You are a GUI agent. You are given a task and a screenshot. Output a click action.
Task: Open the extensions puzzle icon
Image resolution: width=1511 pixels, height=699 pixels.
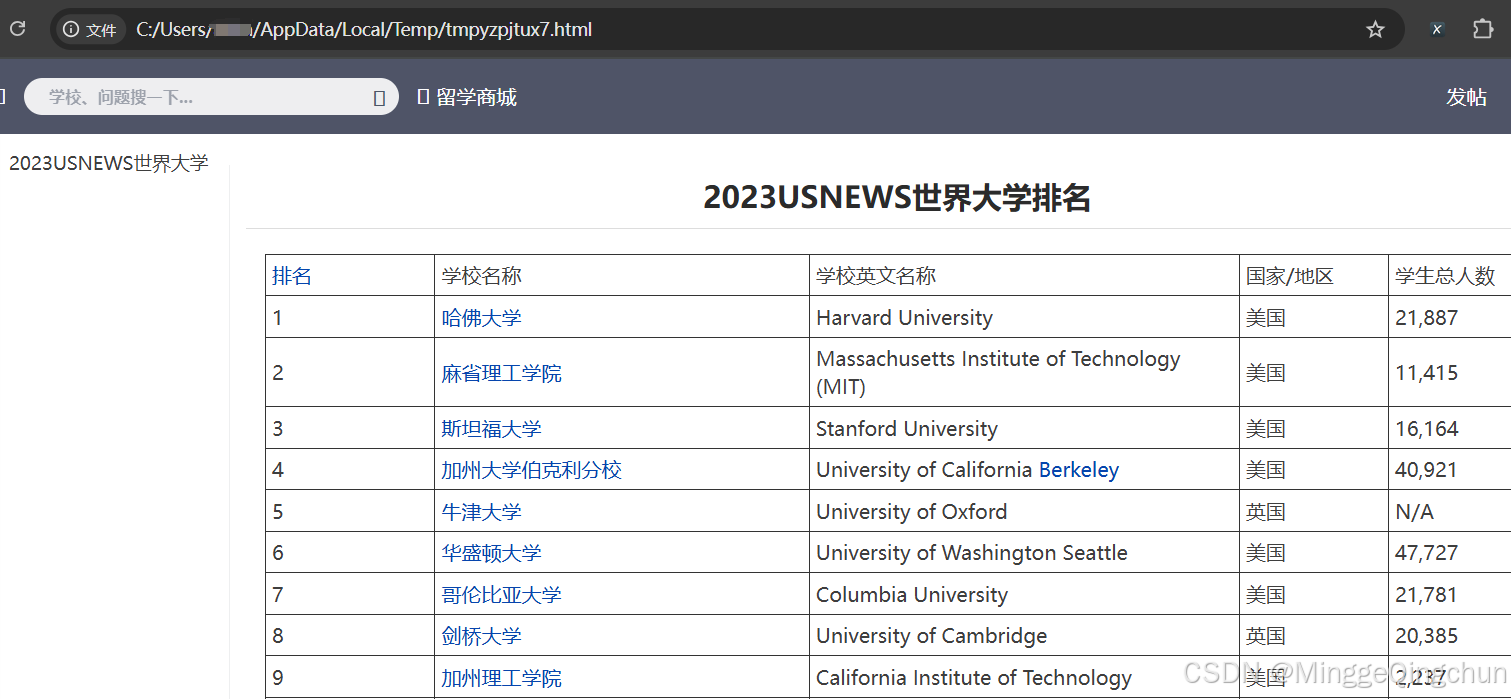coord(1483,30)
